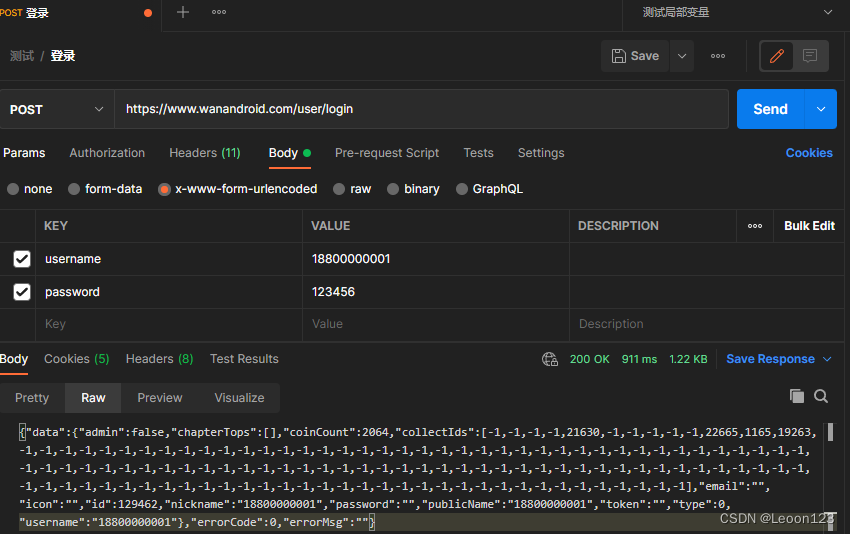Send the POST request
The height and width of the screenshot is (534, 850).
tap(770, 109)
